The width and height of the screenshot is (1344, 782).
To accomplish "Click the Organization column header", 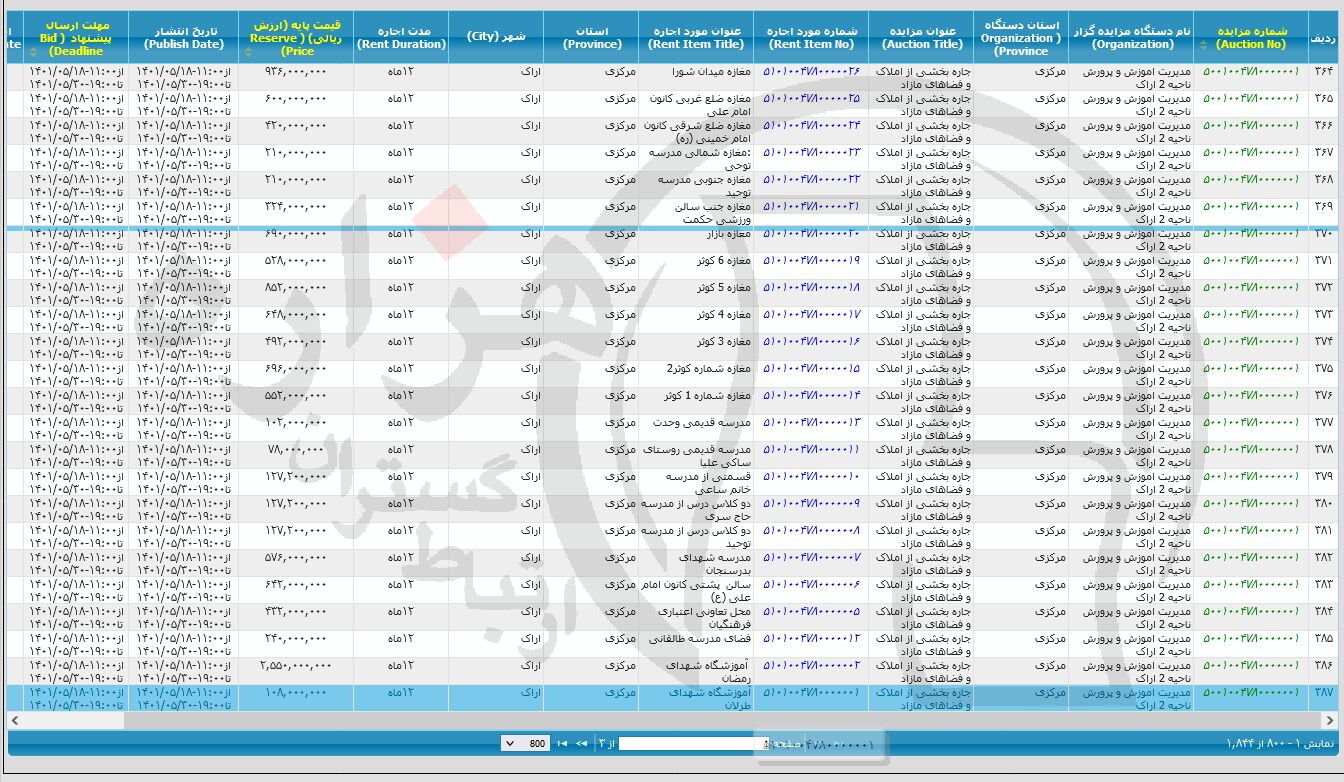I will pos(1132,38).
